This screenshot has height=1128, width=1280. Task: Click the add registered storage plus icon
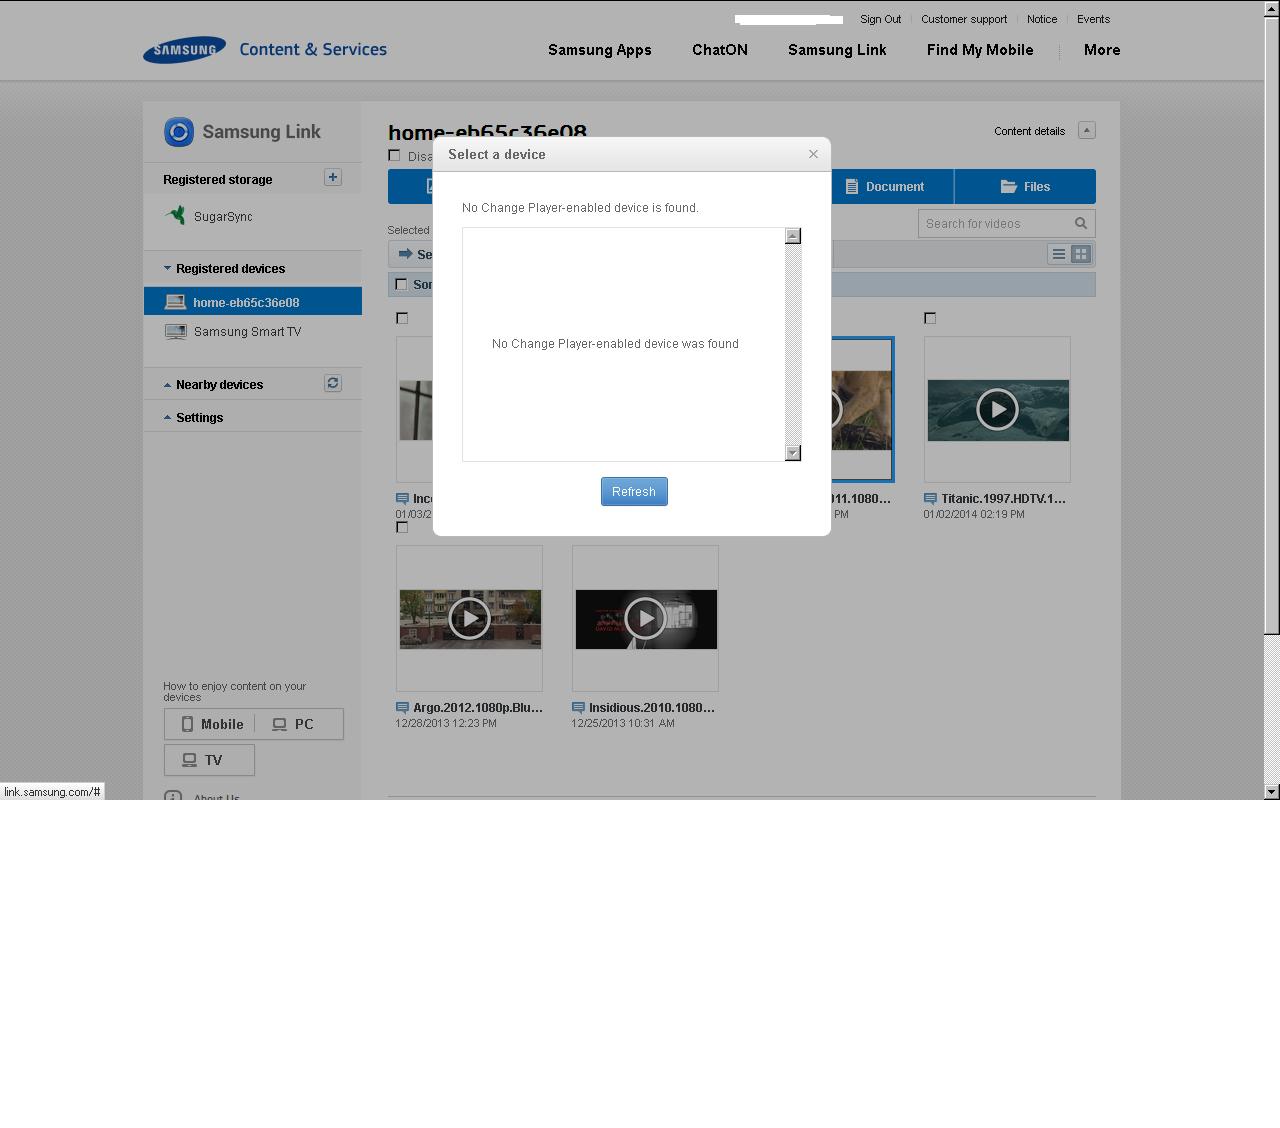click(333, 177)
